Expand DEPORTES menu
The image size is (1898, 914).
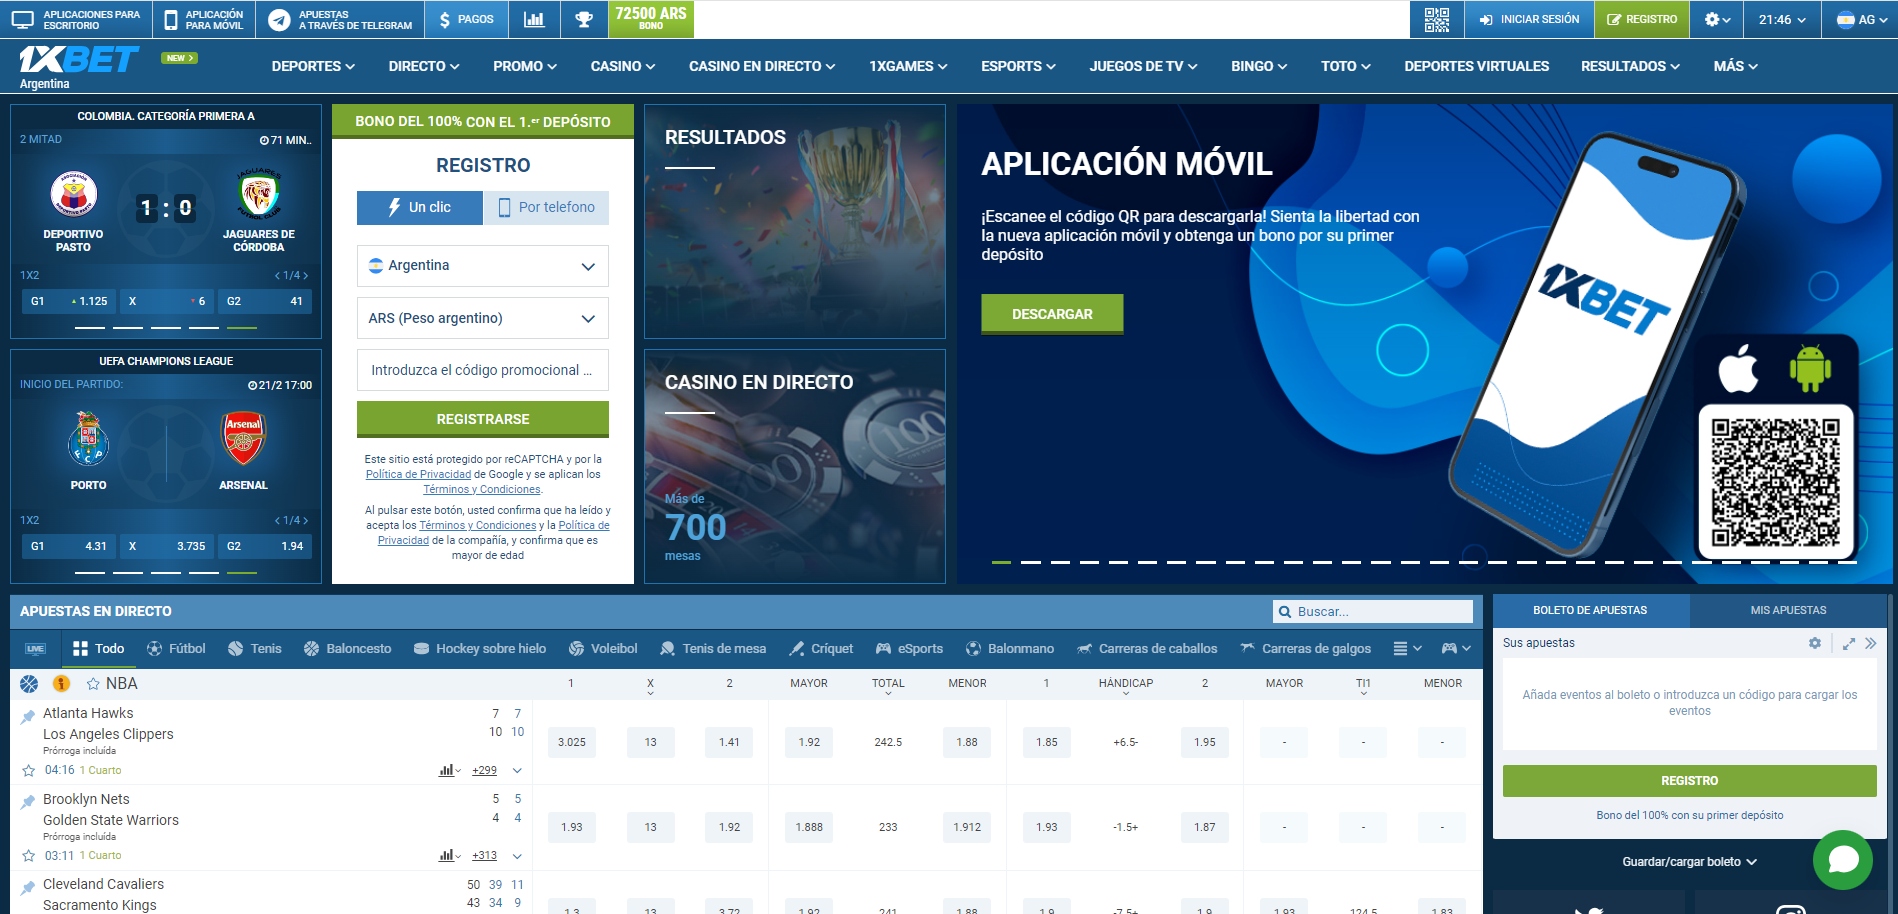click(x=313, y=66)
